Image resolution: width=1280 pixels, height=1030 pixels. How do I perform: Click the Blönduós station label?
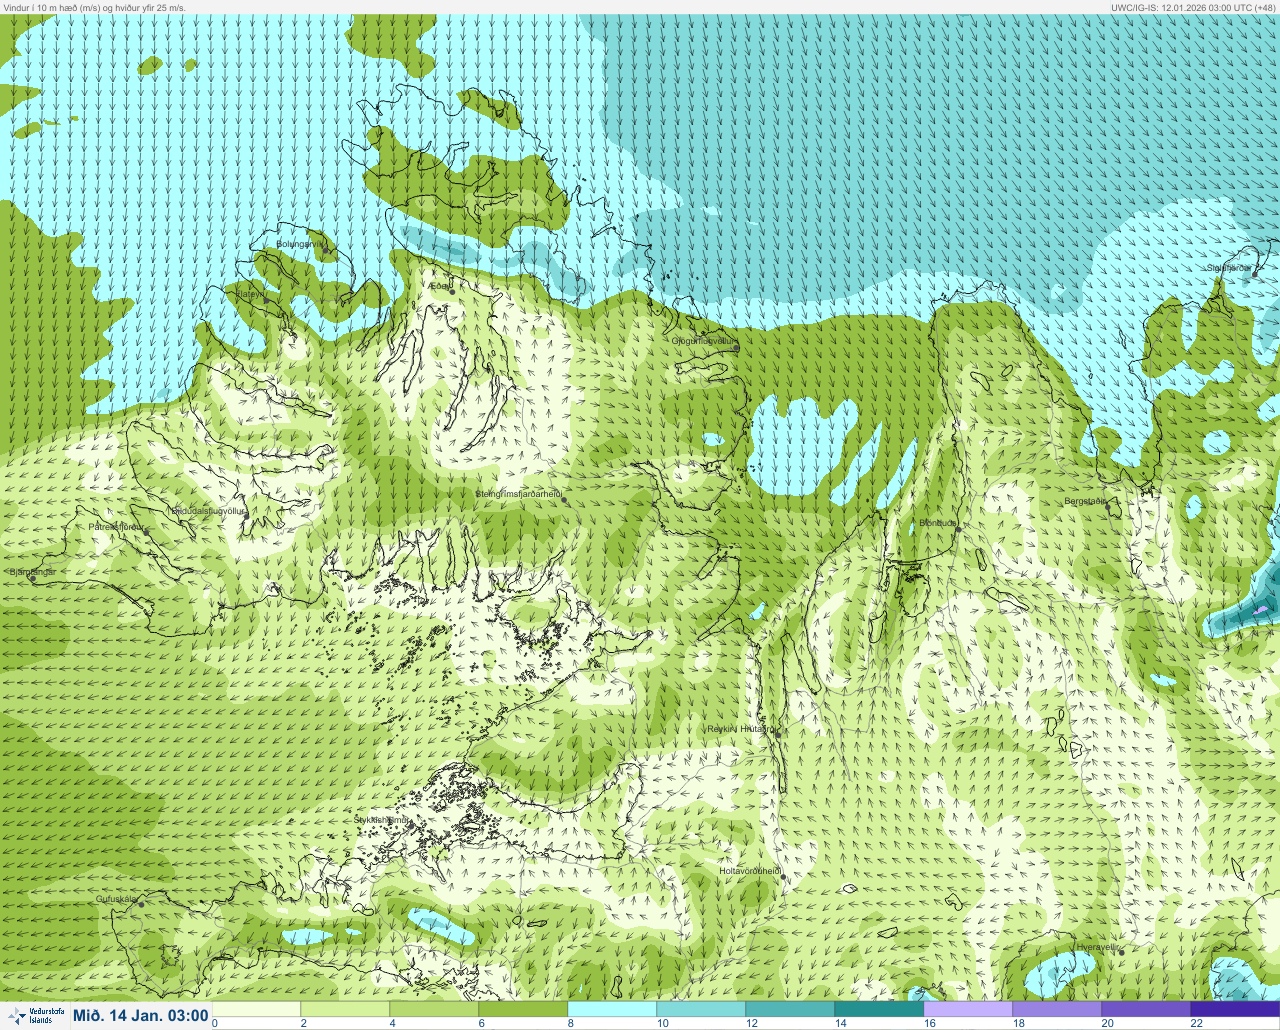[x=938, y=523]
